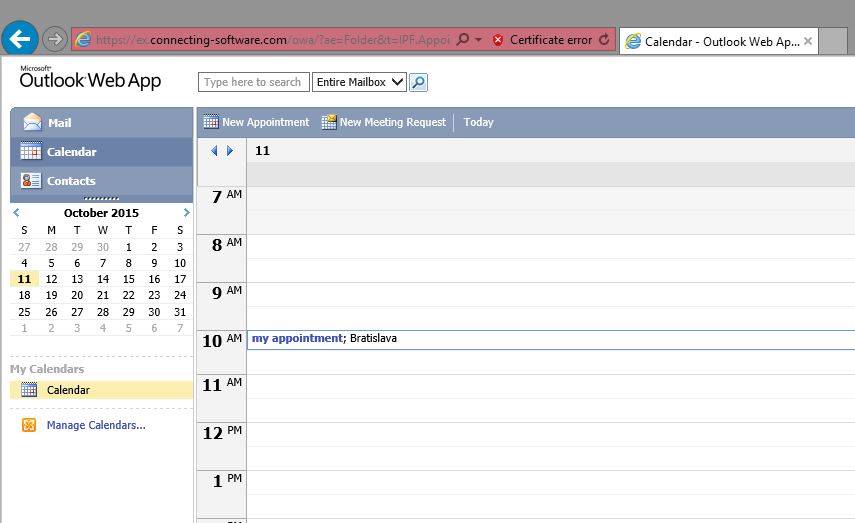Select October 19 in the mini calendar
The image size is (855, 523).
coord(51,295)
